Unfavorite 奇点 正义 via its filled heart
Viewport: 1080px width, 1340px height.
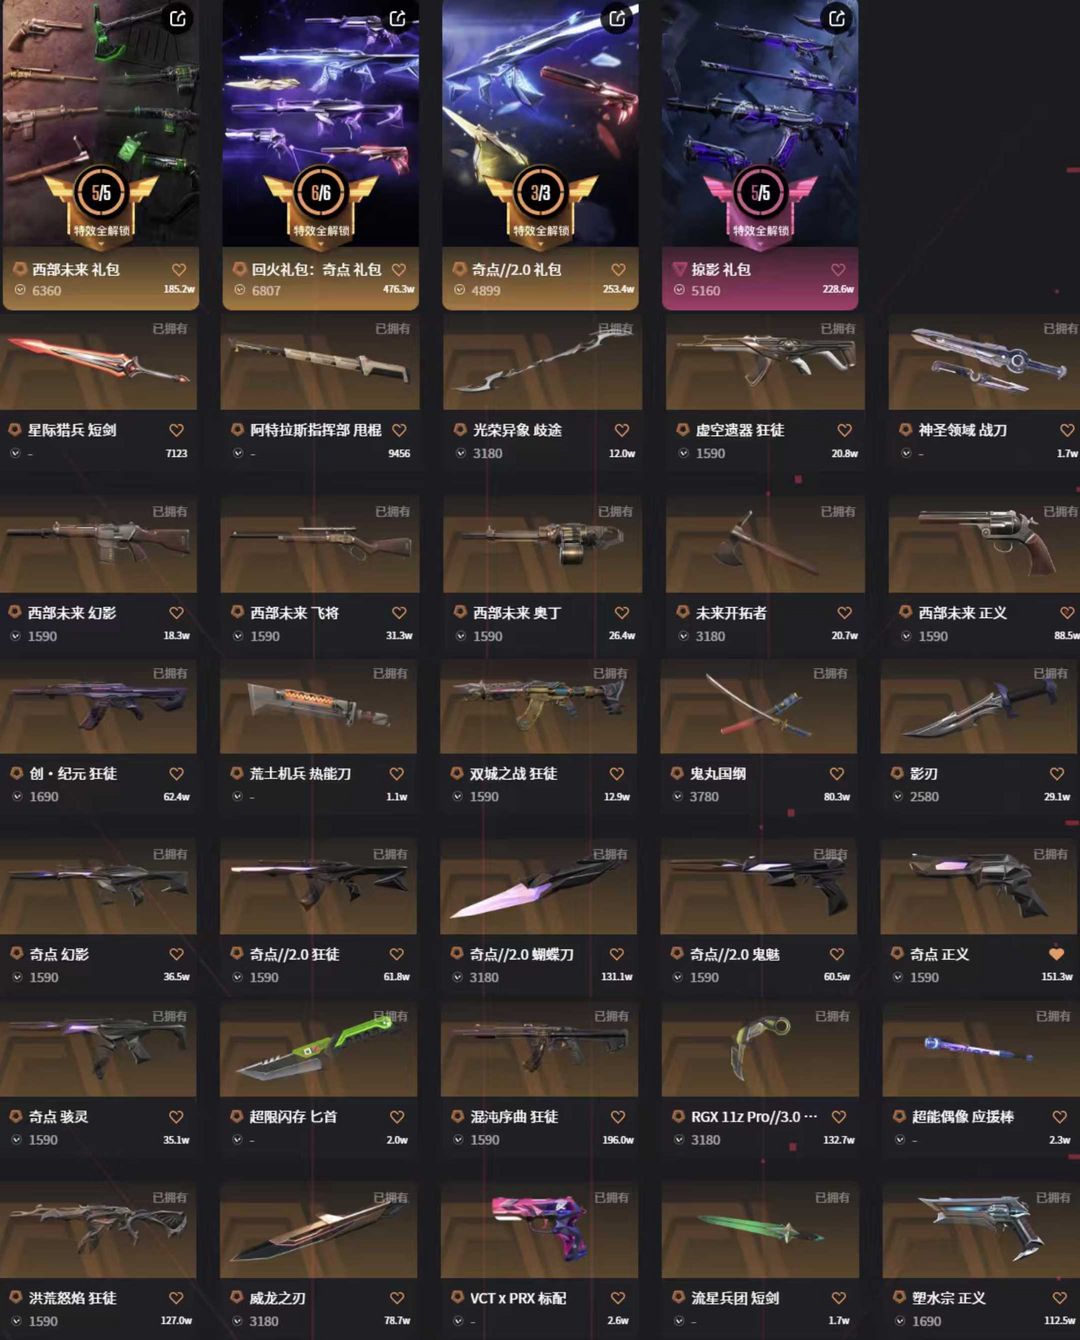pyautogui.click(x=1056, y=954)
